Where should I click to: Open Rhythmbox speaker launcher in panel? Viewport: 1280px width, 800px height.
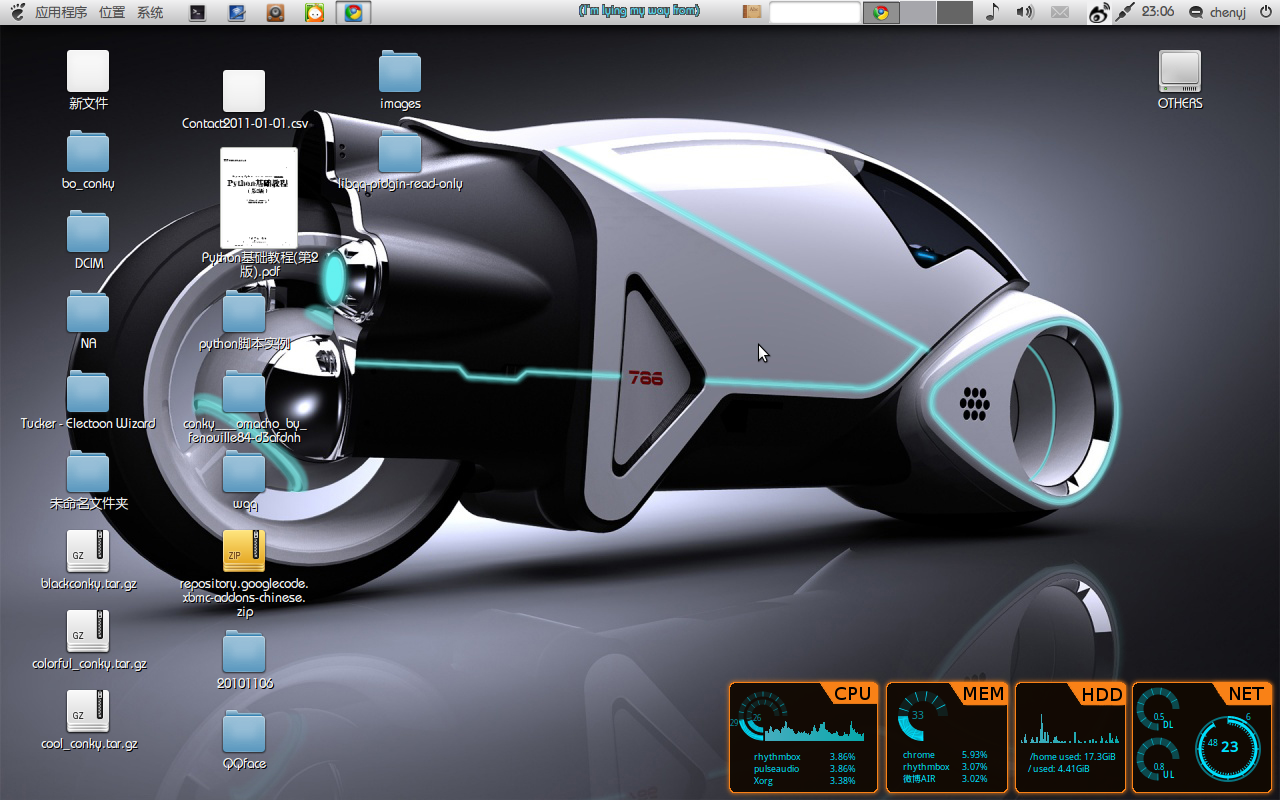(276, 12)
